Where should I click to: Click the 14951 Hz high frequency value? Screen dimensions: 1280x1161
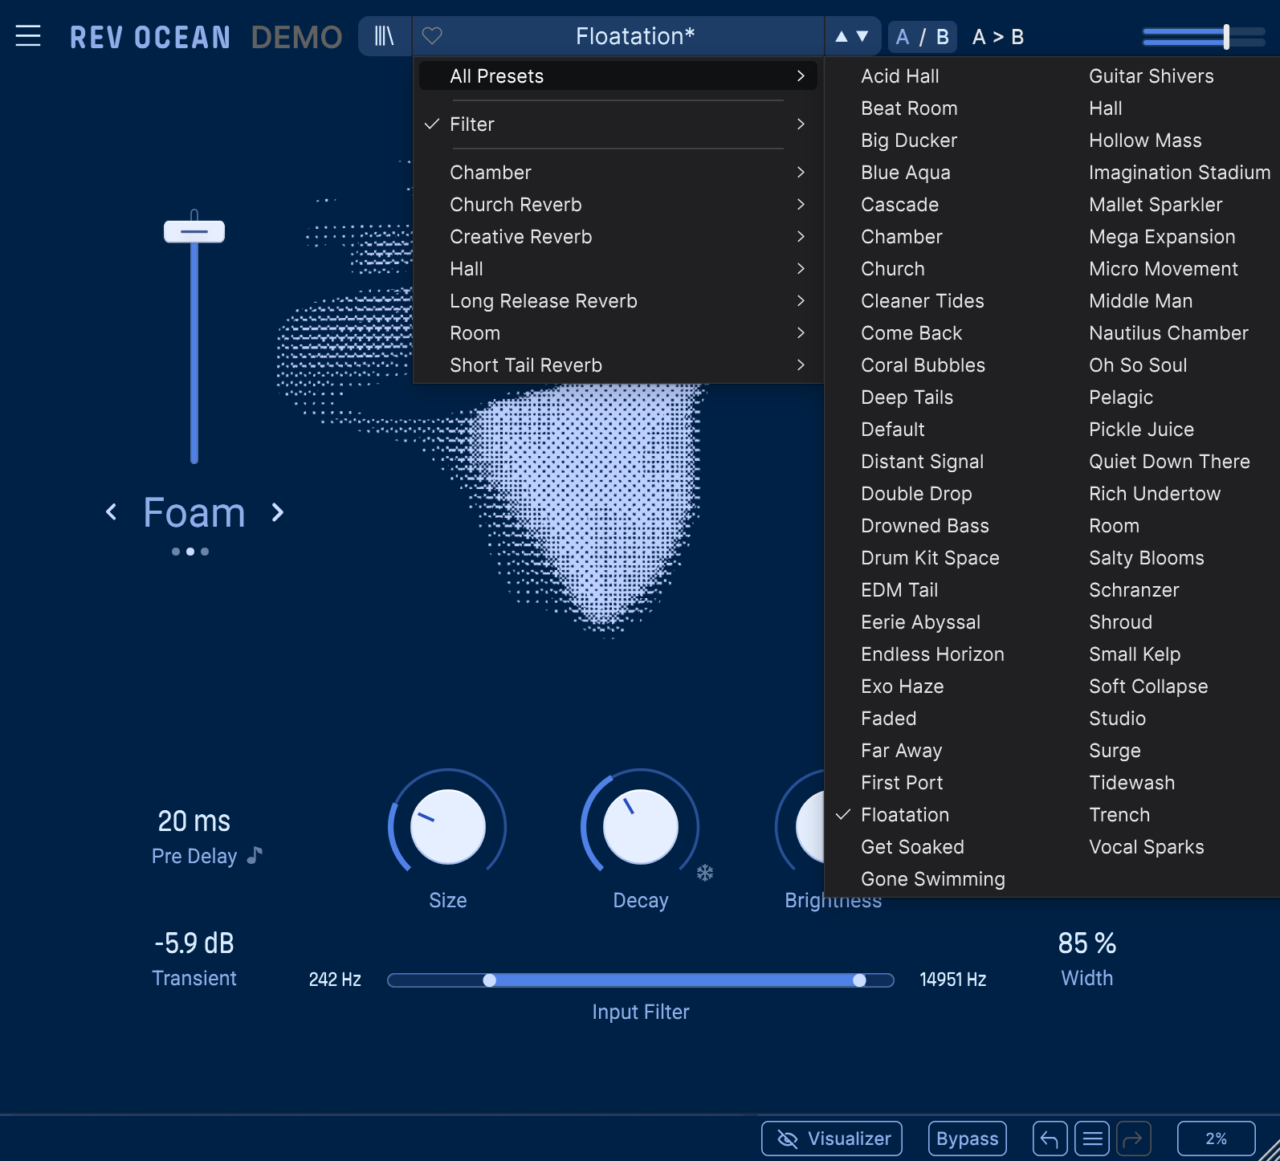953,979
